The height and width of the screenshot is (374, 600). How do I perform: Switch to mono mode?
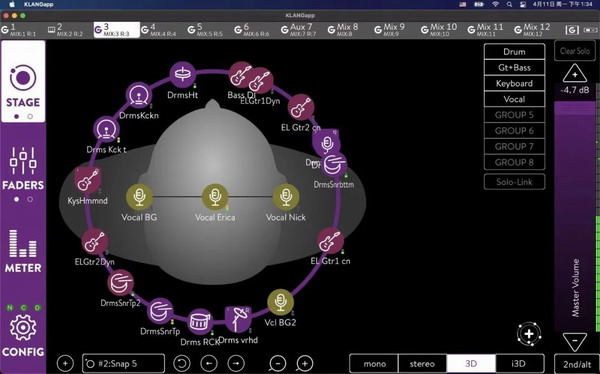coord(374,364)
